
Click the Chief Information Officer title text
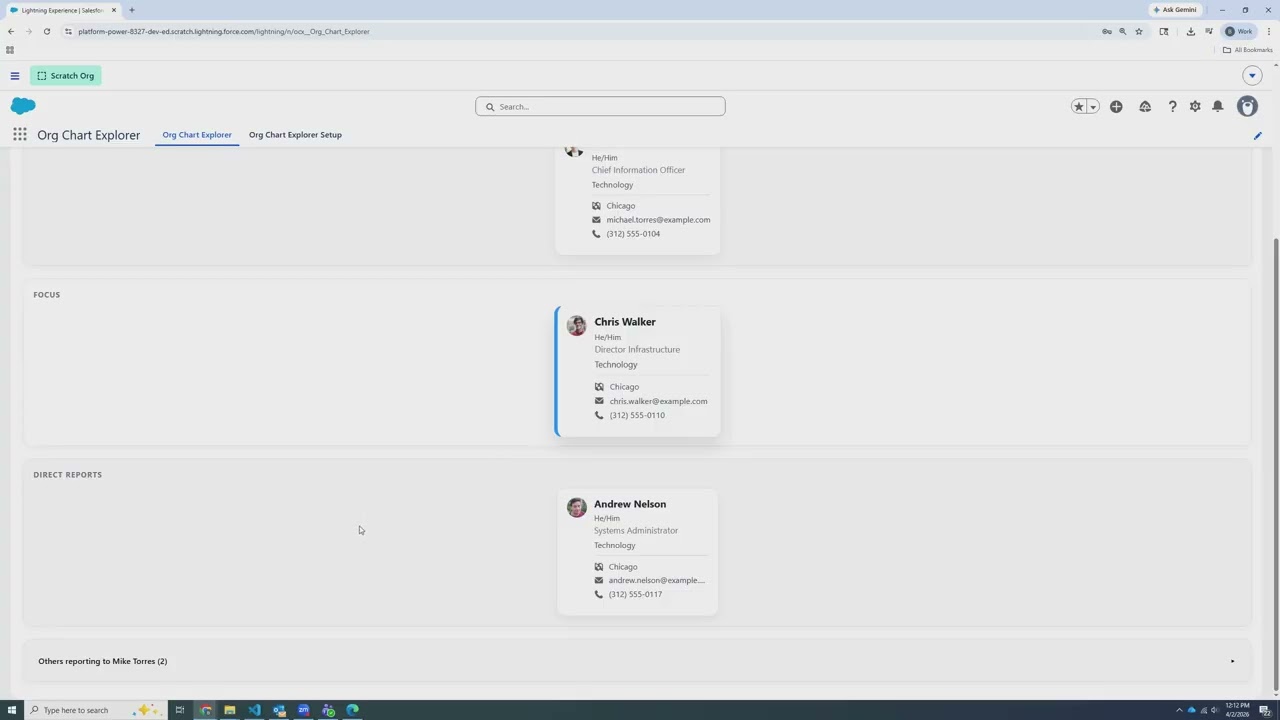(x=638, y=170)
